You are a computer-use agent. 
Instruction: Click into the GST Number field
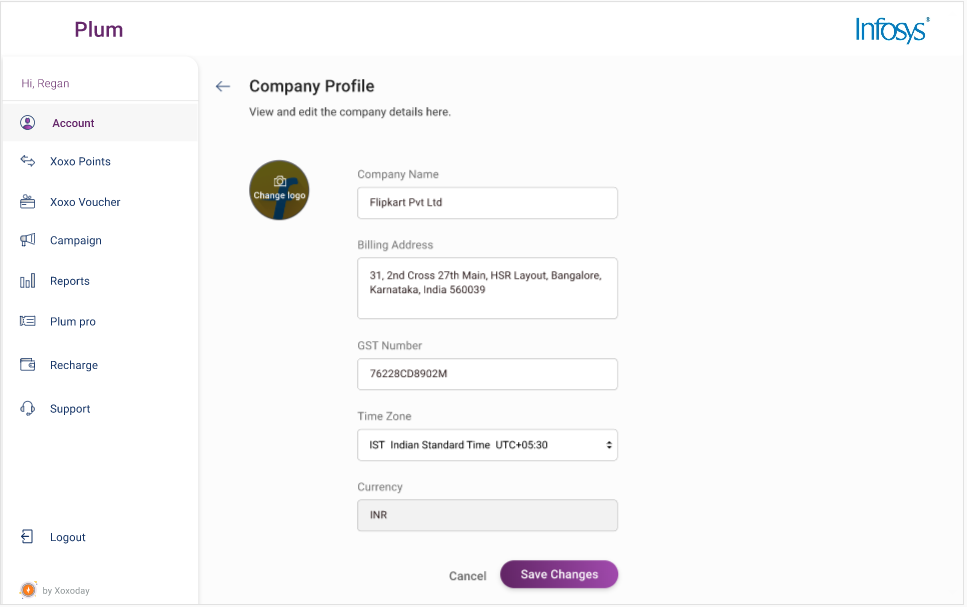[487, 374]
